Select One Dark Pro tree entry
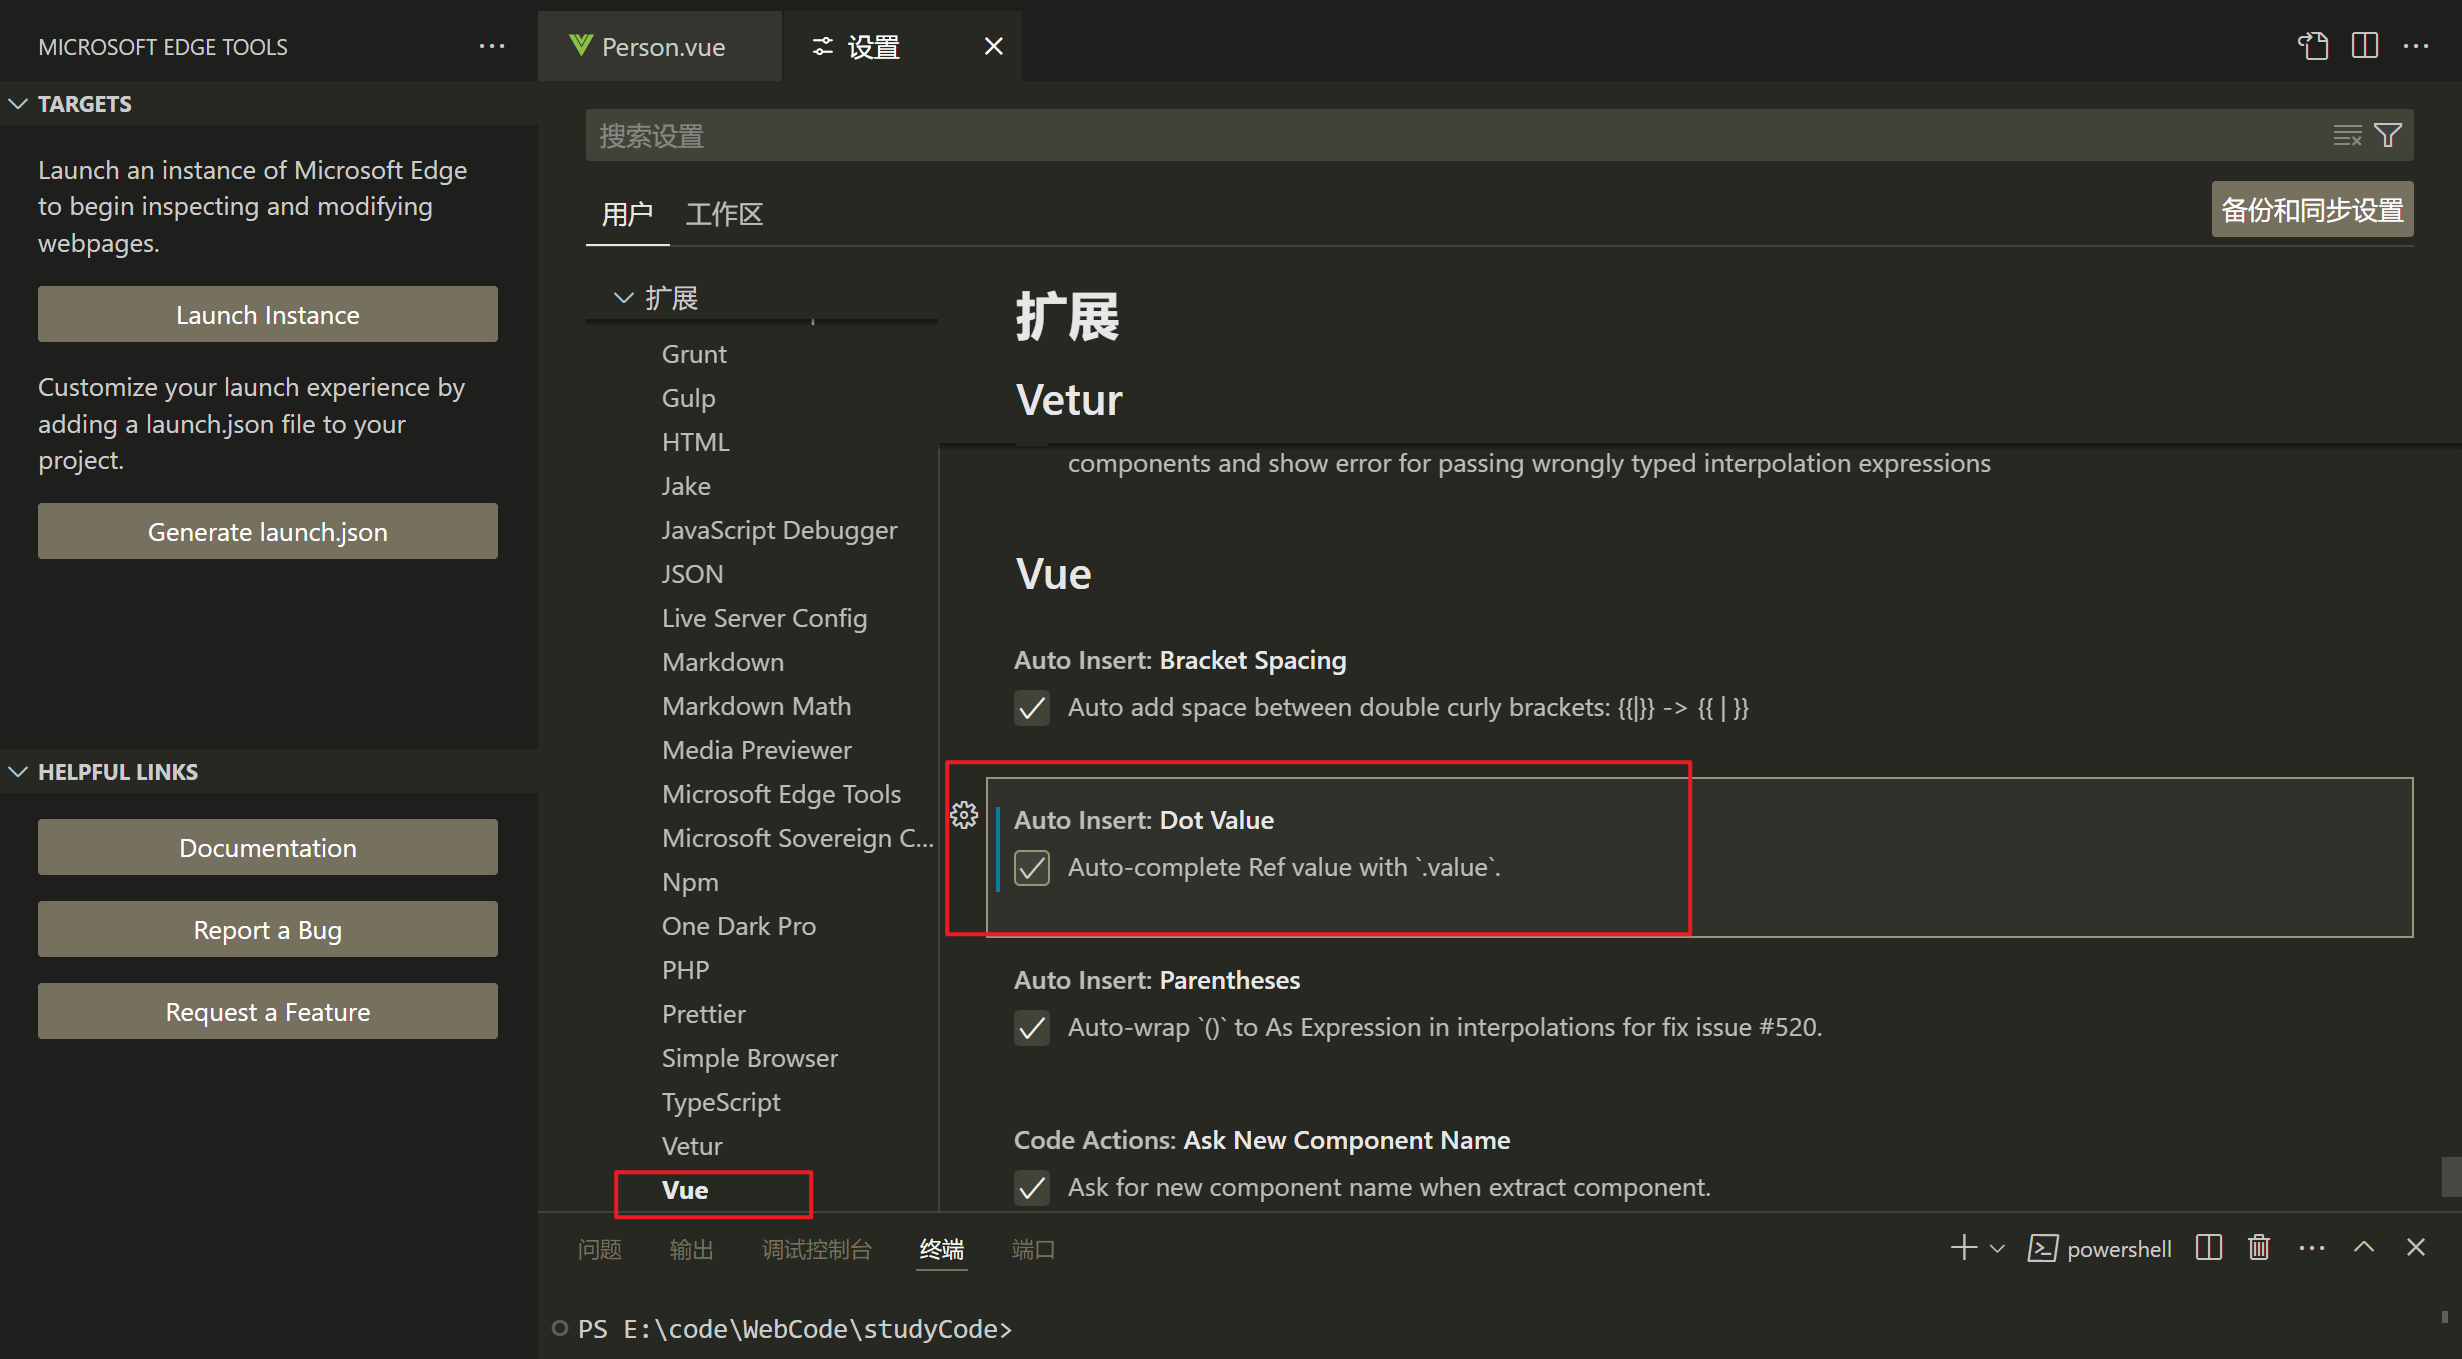This screenshot has width=2462, height=1359. tap(739, 926)
